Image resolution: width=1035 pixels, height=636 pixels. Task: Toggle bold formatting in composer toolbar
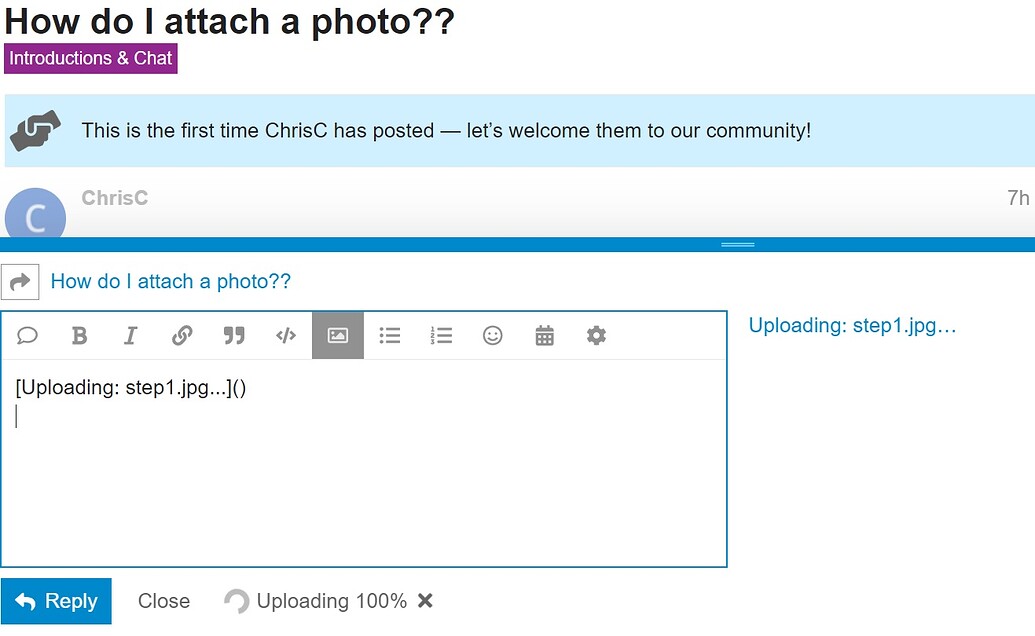click(x=79, y=336)
